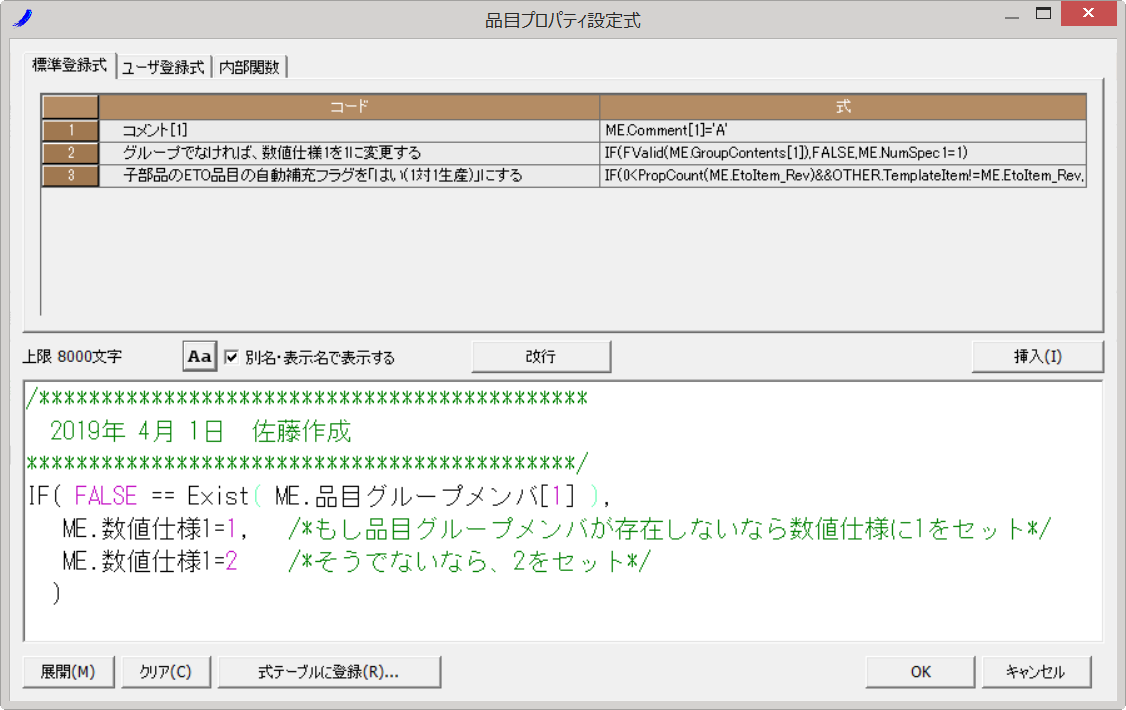Click the table's top-left corner header cell

point(70,107)
